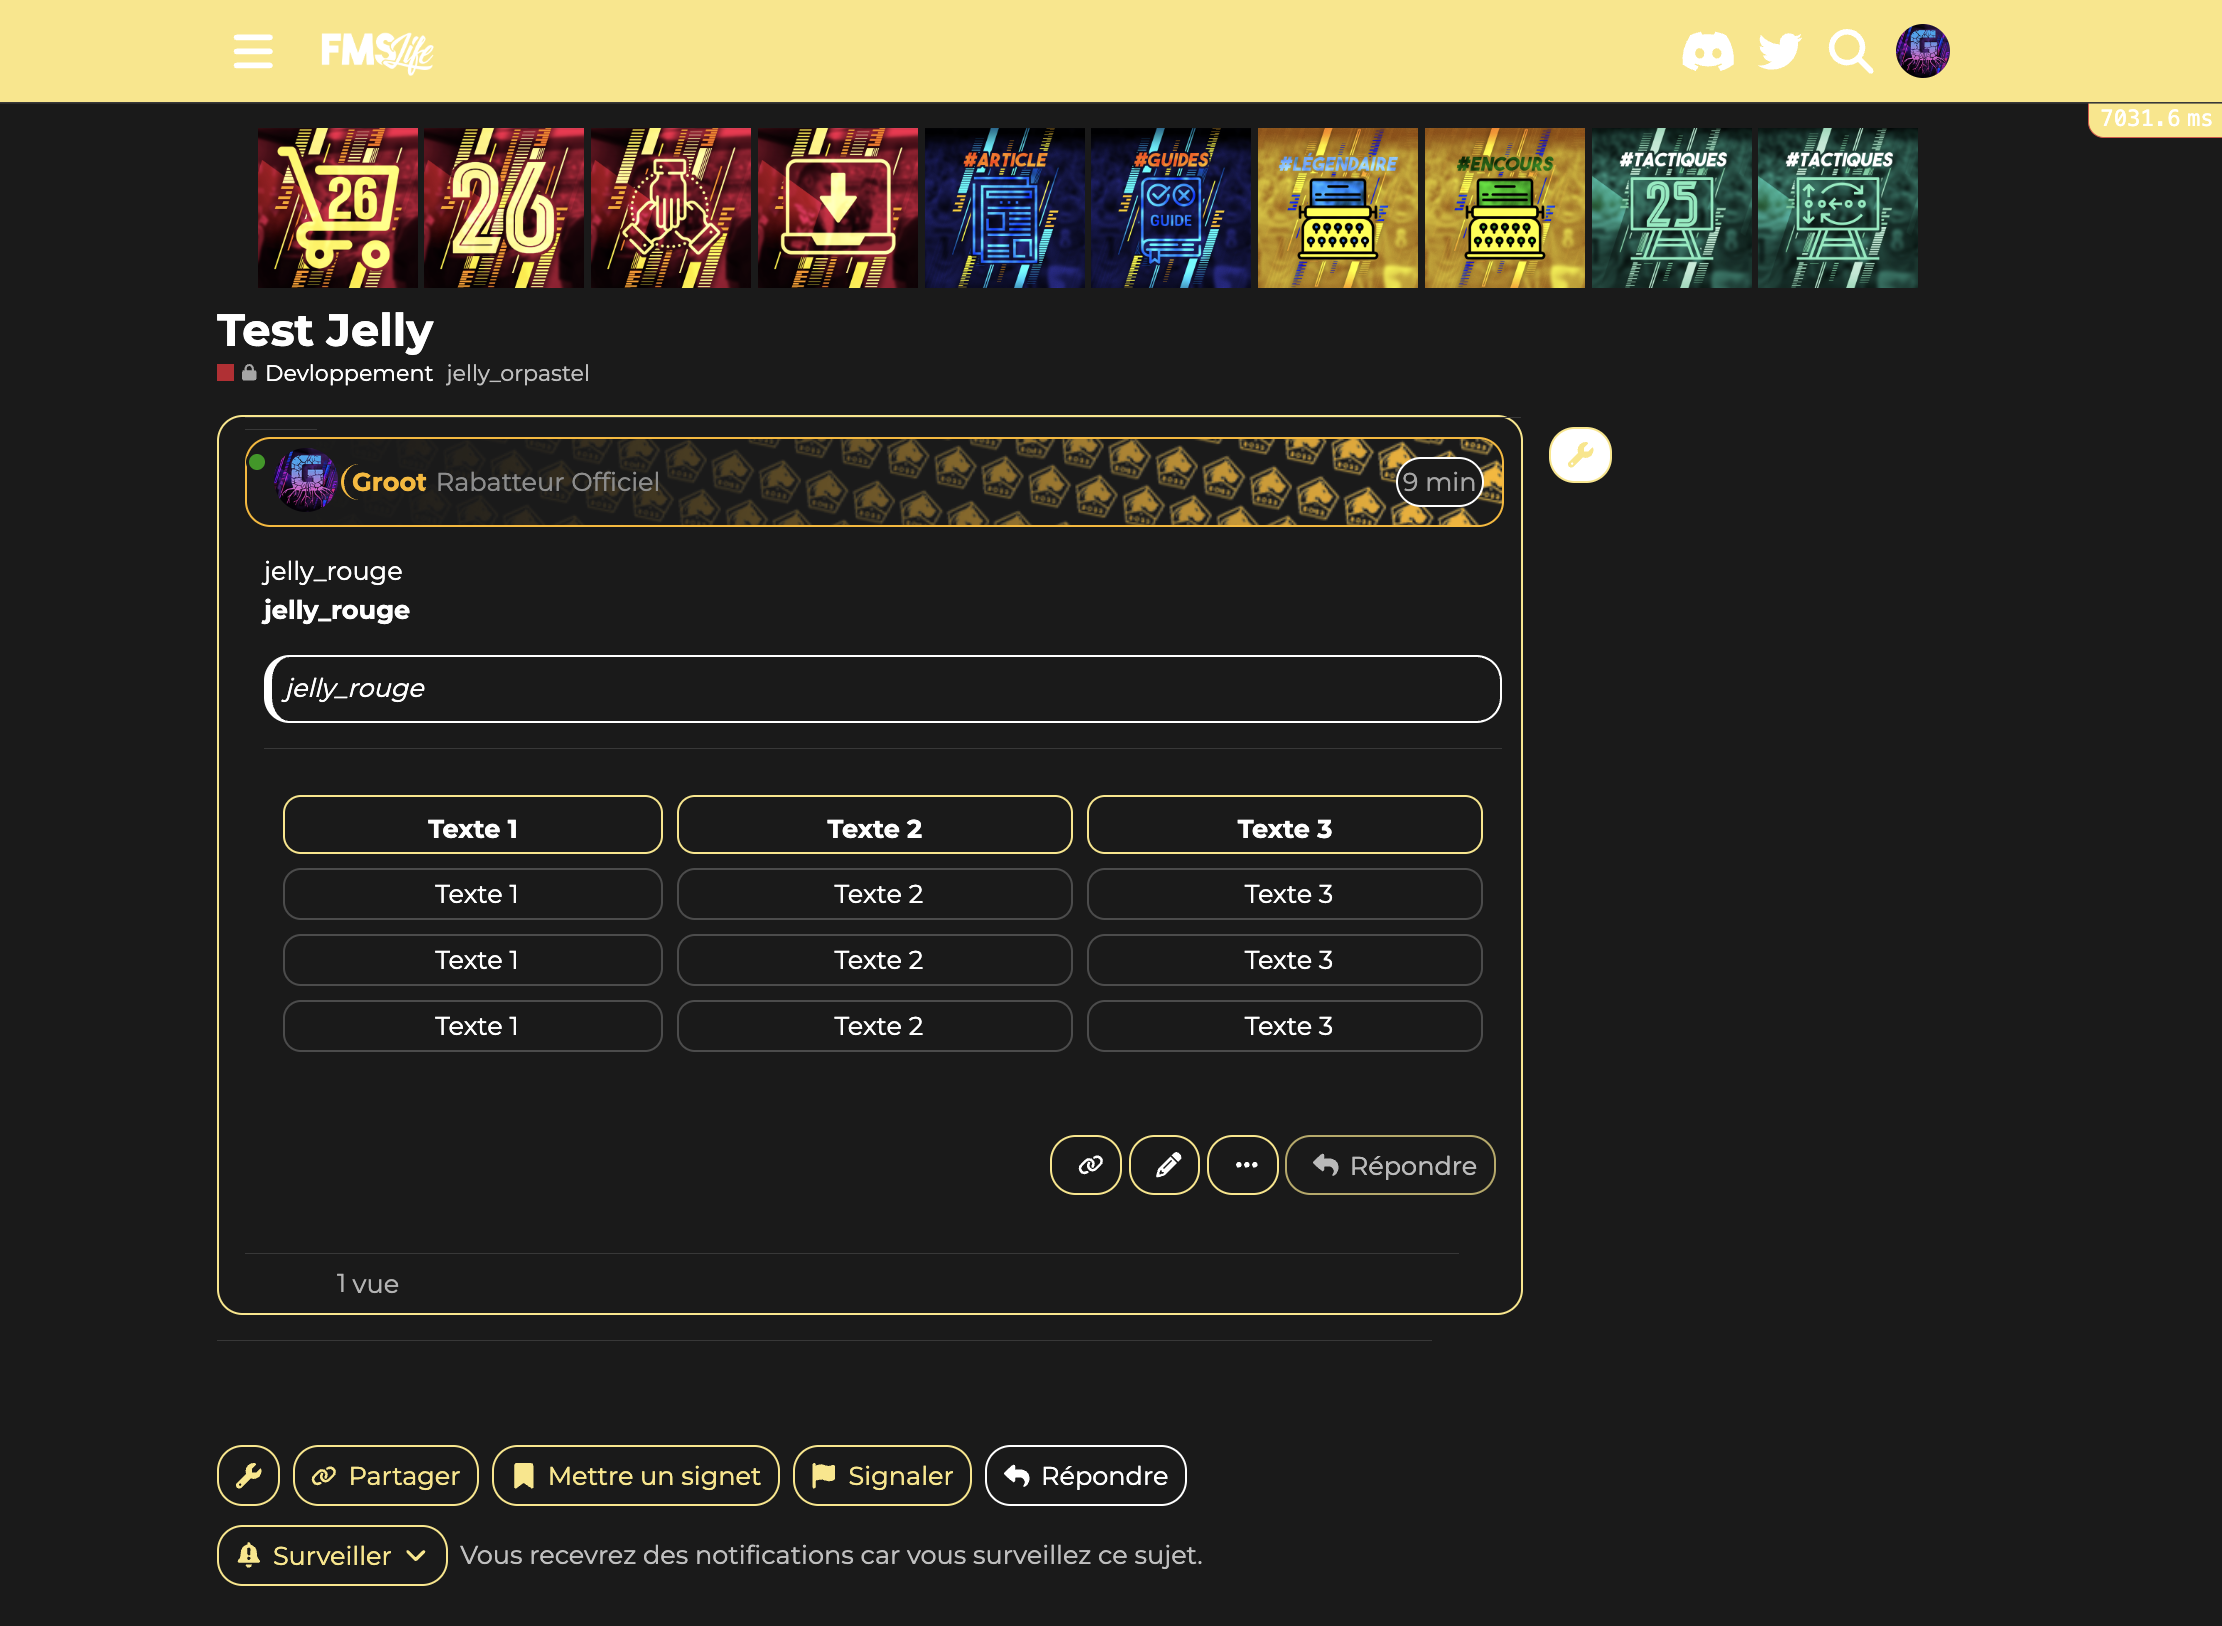Expand the Surveiller notification dropdown
The width and height of the screenshot is (2222, 1626).
(x=332, y=1555)
